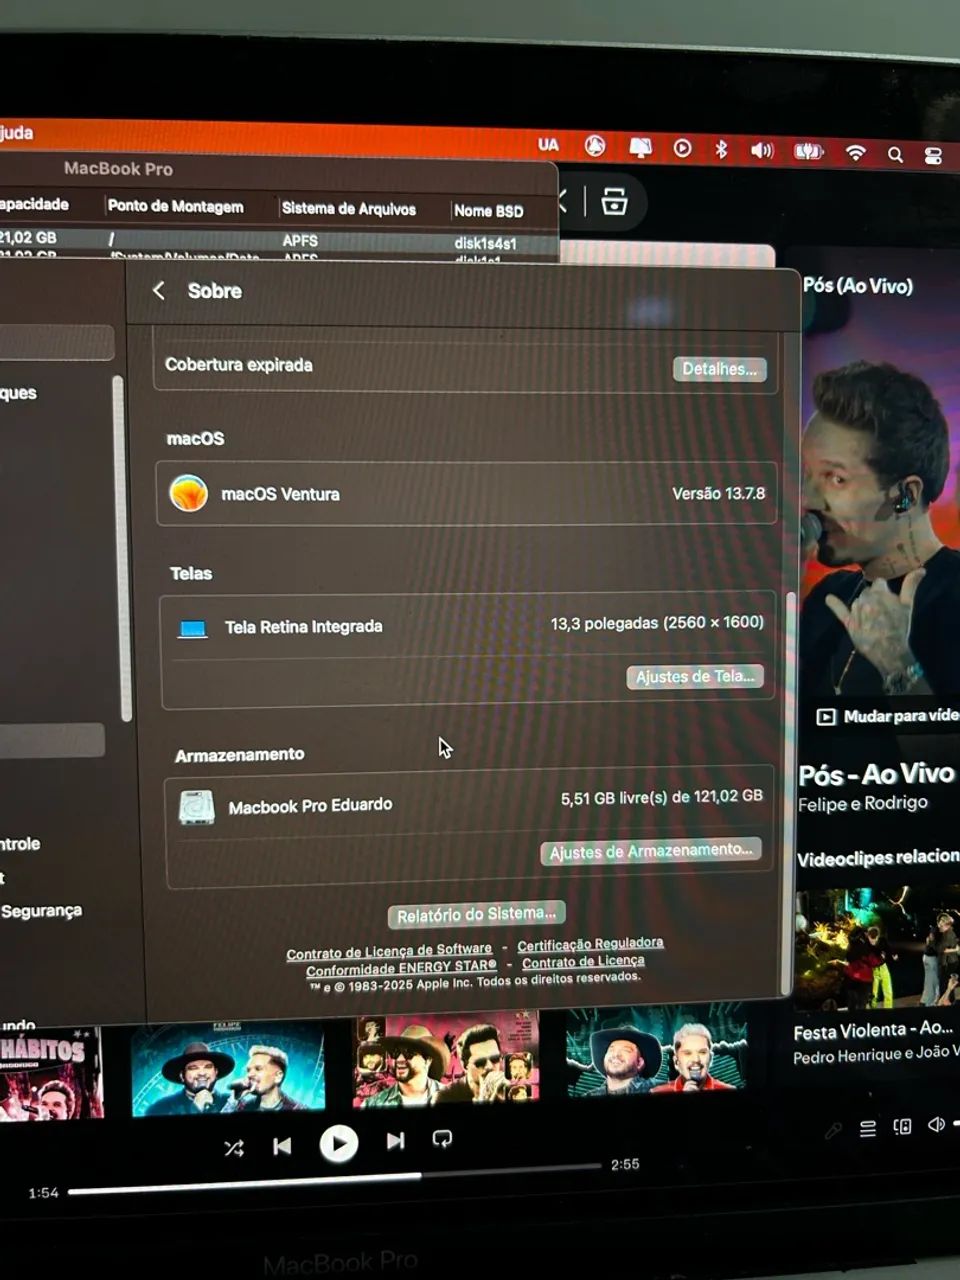
Task: Open Ajustes de Tela... button
Action: (695, 677)
